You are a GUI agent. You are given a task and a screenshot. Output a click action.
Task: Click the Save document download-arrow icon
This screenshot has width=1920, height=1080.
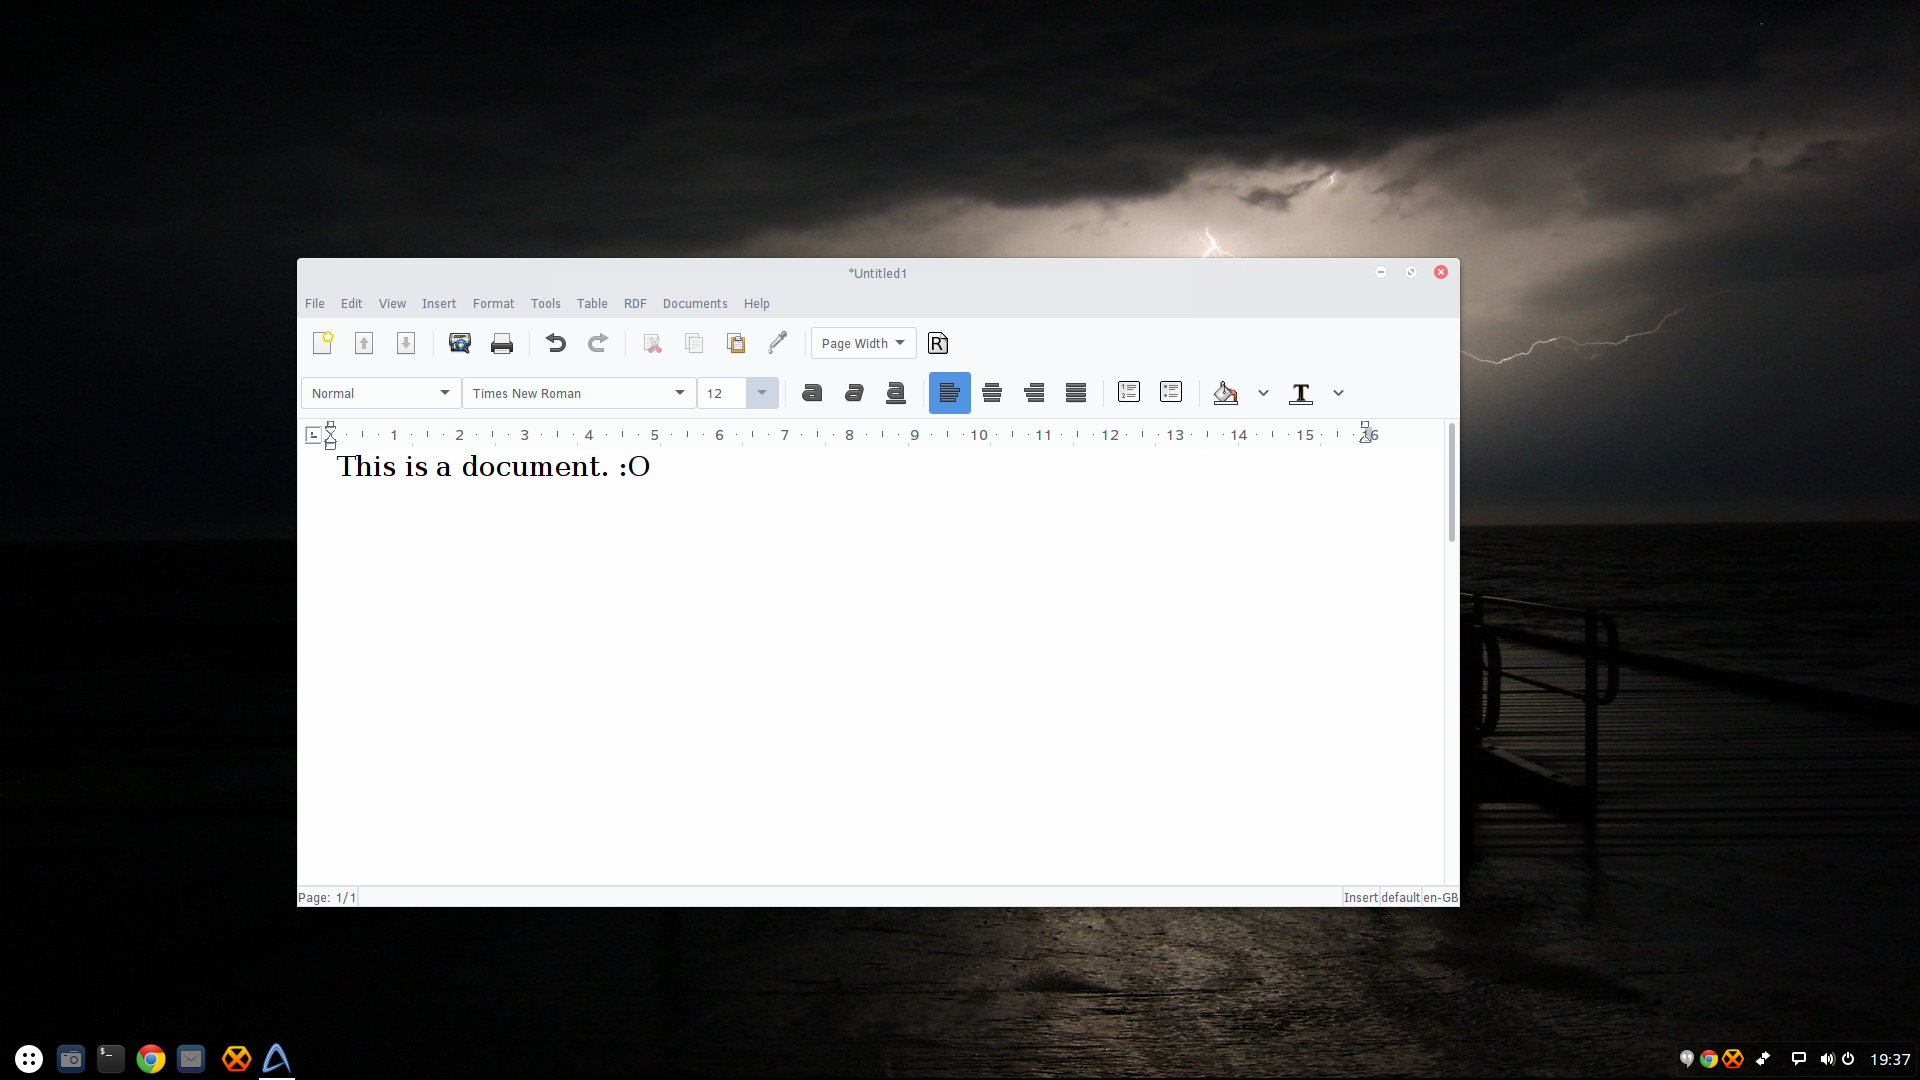click(x=406, y=343)
